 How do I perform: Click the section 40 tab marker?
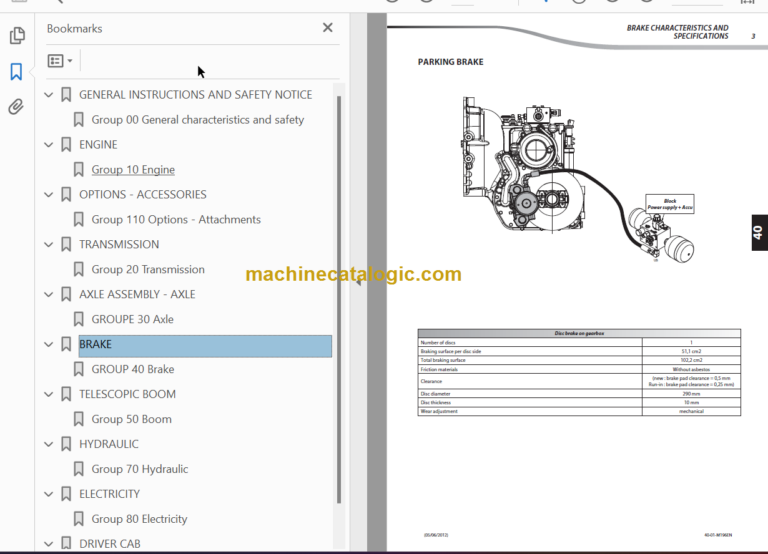tap(759, 233)
